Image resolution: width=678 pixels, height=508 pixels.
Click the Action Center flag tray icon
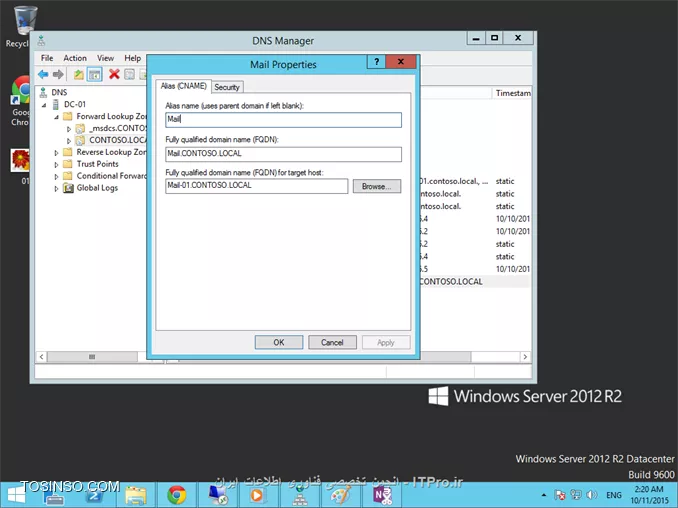[x=560, y=495]
